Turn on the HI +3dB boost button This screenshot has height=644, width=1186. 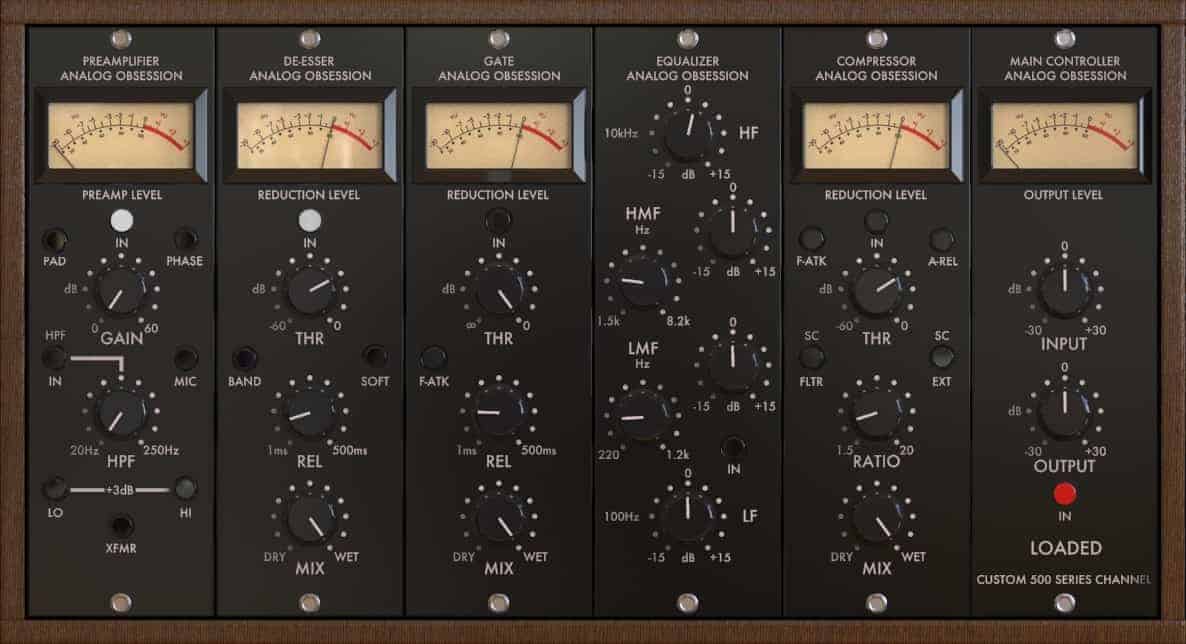(x=185, y=488)
